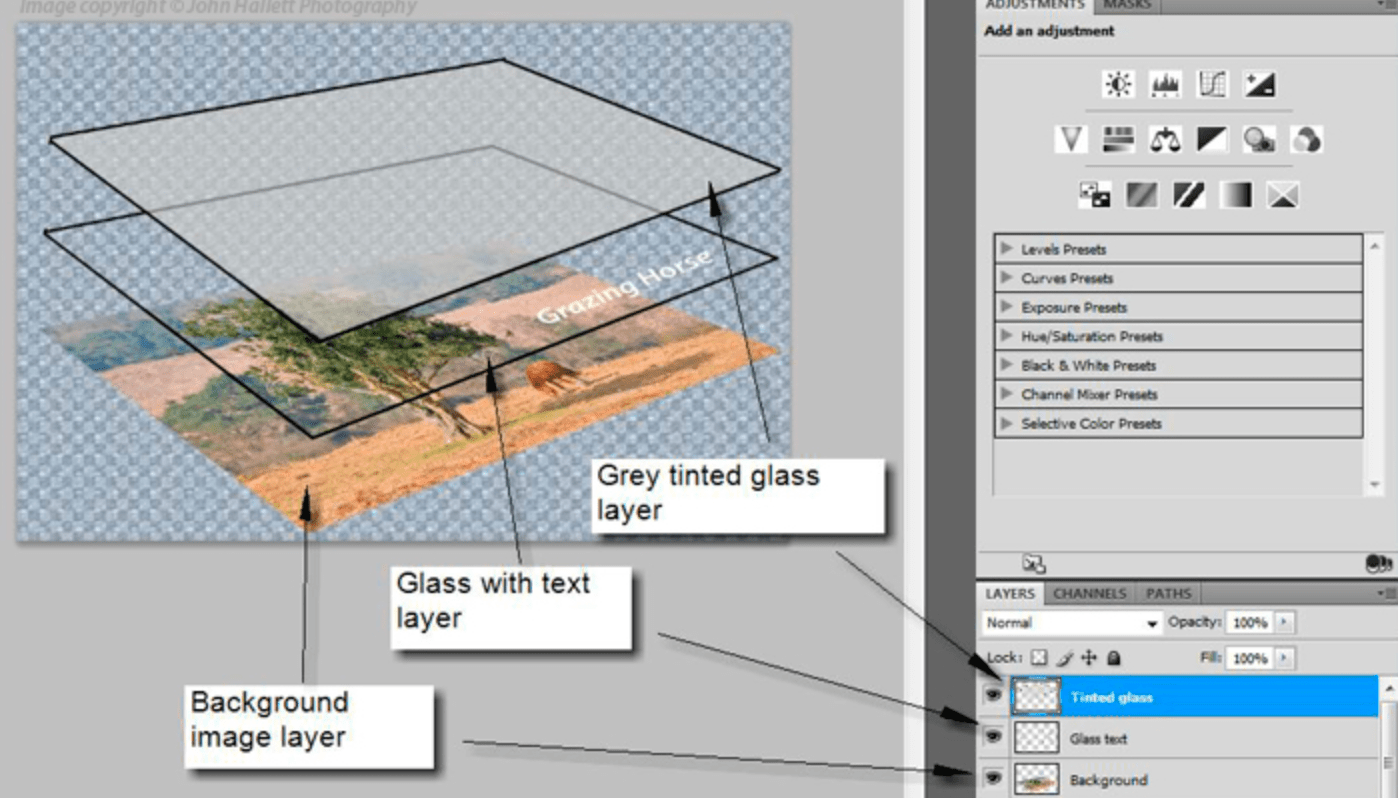Add an Exposure adjustment

pos(1259,85)
